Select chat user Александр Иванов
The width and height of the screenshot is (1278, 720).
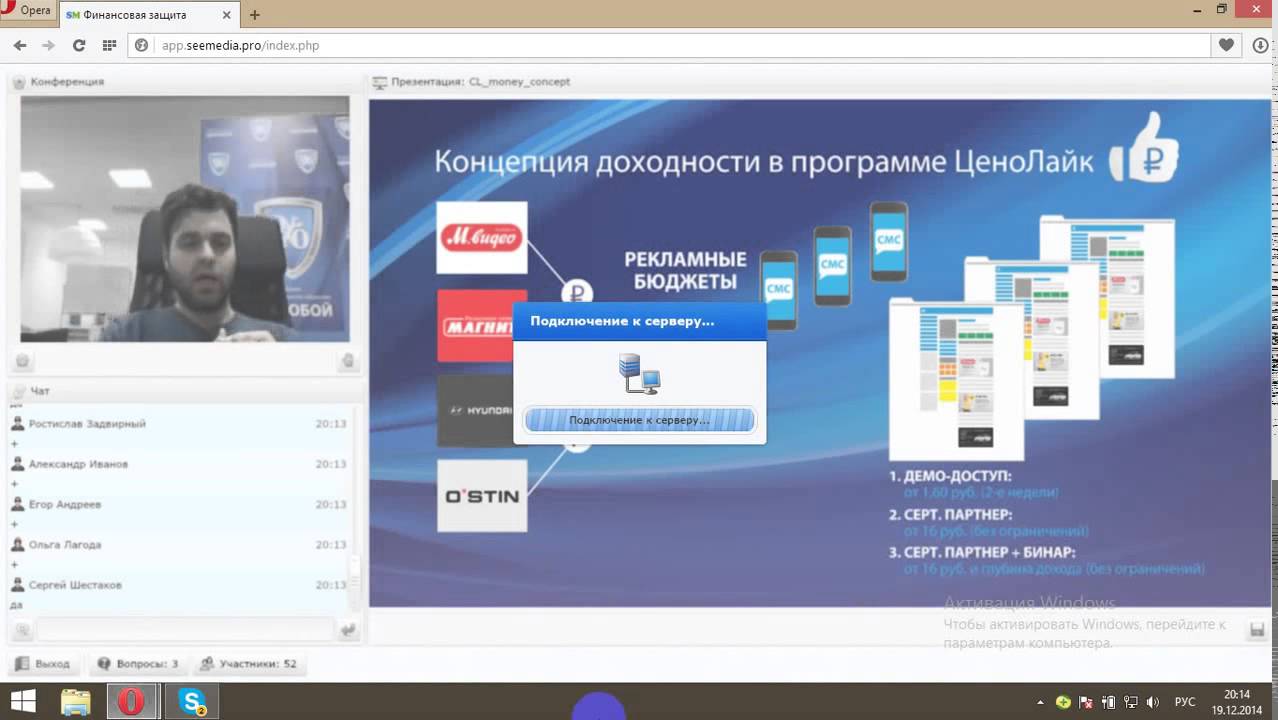pos(78,464)
